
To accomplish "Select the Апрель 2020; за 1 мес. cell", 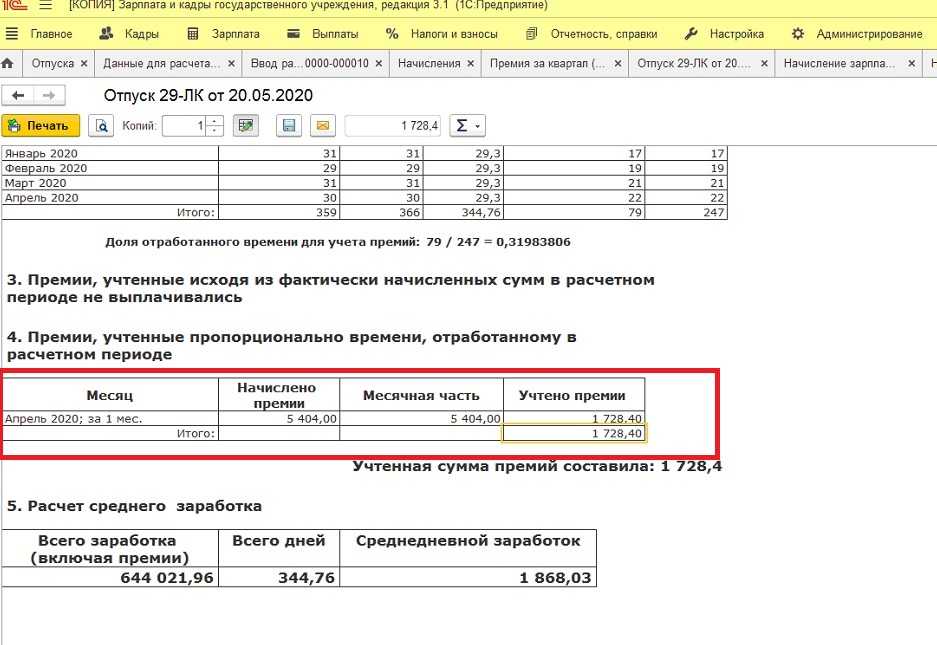I will 111,418.
